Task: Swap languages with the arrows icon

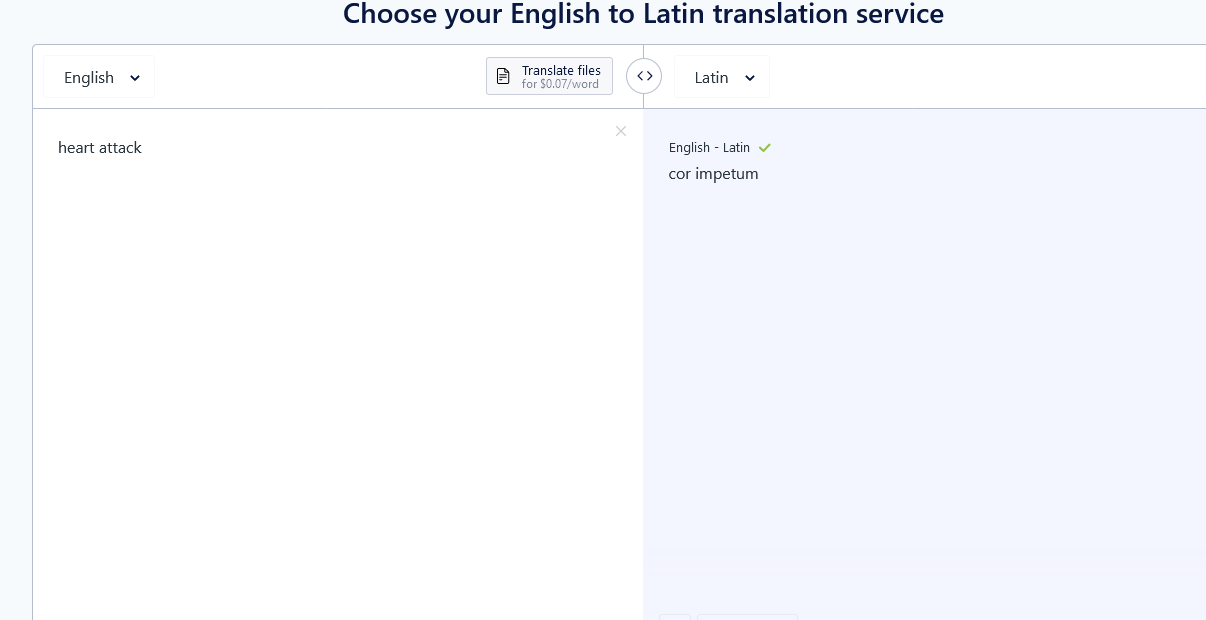Action: click(x=644, y=76)
